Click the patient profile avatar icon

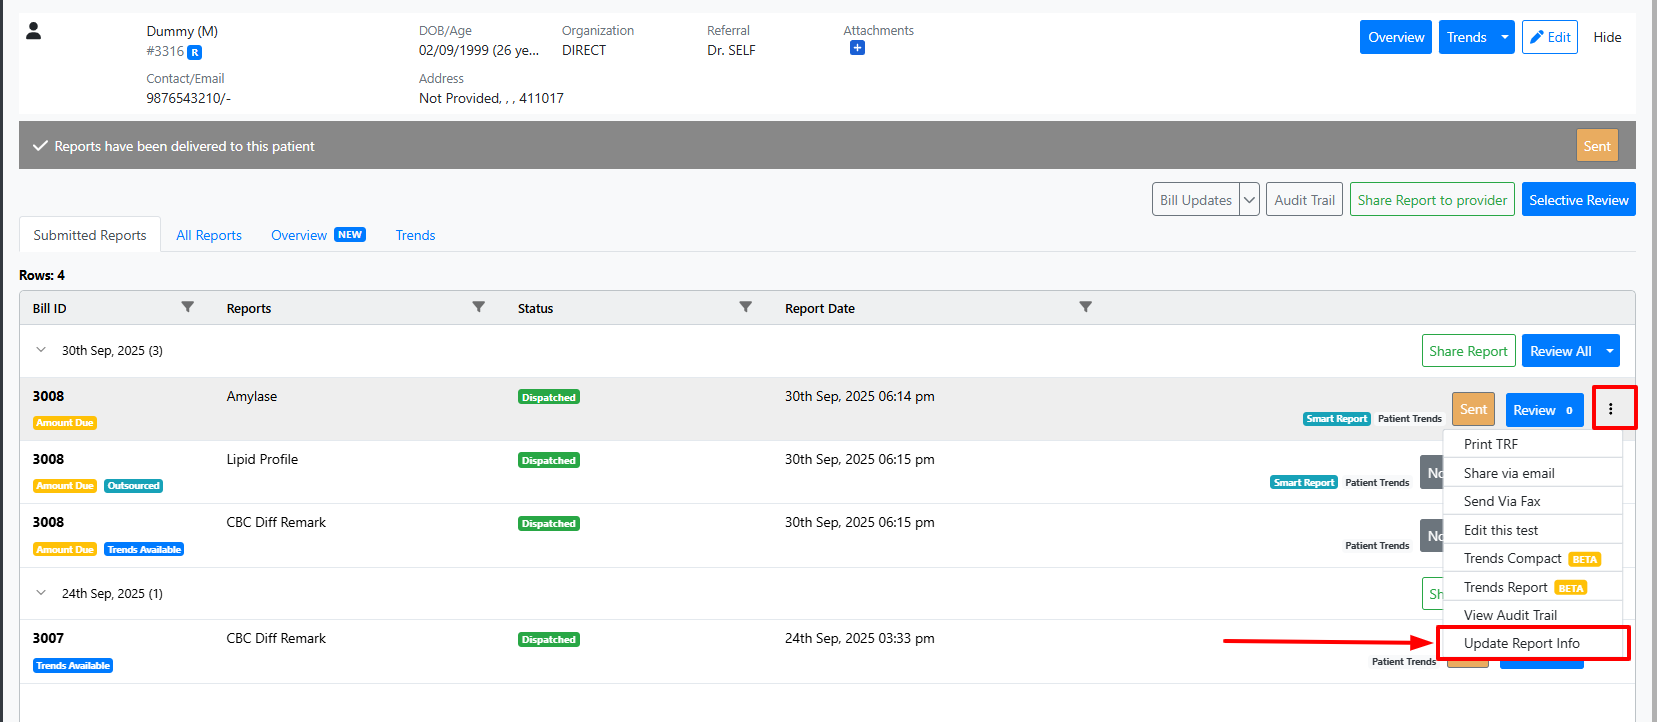click(x=33, y=31)
